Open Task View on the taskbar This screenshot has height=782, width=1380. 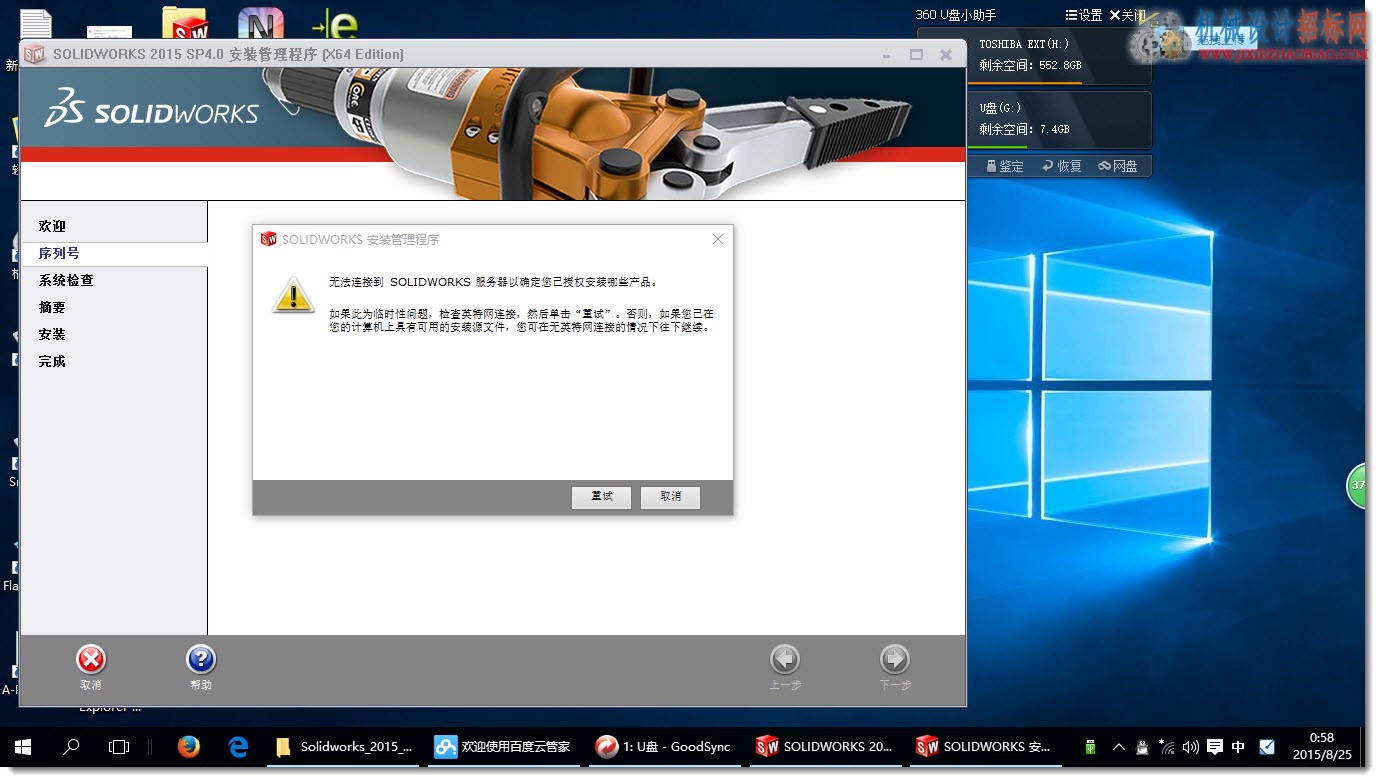[119, 747]
